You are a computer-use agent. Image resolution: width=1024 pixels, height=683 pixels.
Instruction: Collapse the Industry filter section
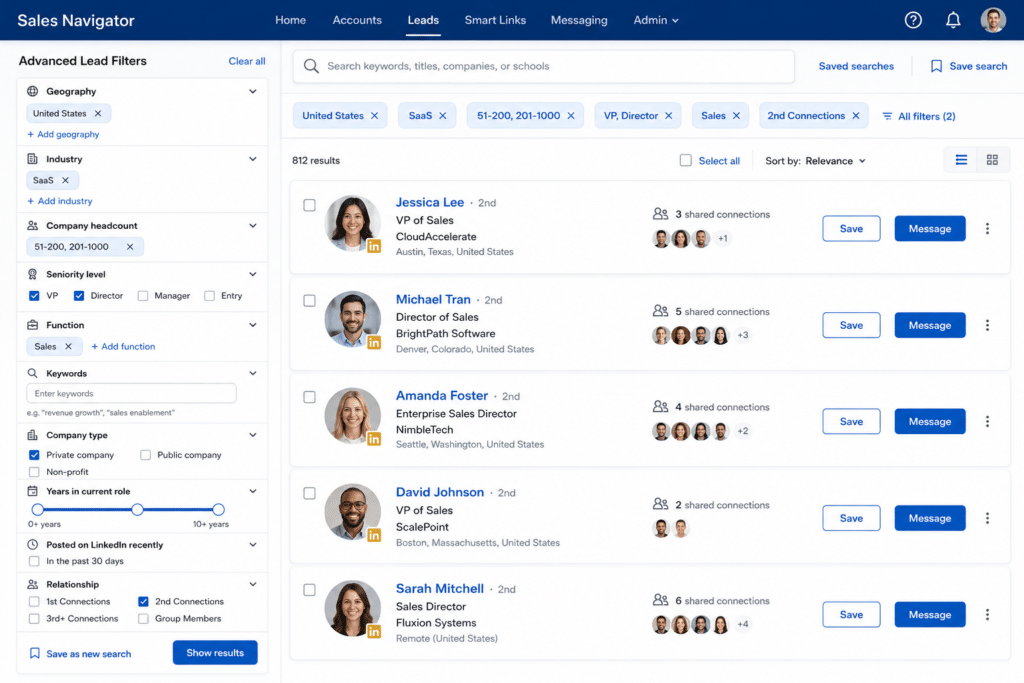pyautogui.click(x=253, y=159)
